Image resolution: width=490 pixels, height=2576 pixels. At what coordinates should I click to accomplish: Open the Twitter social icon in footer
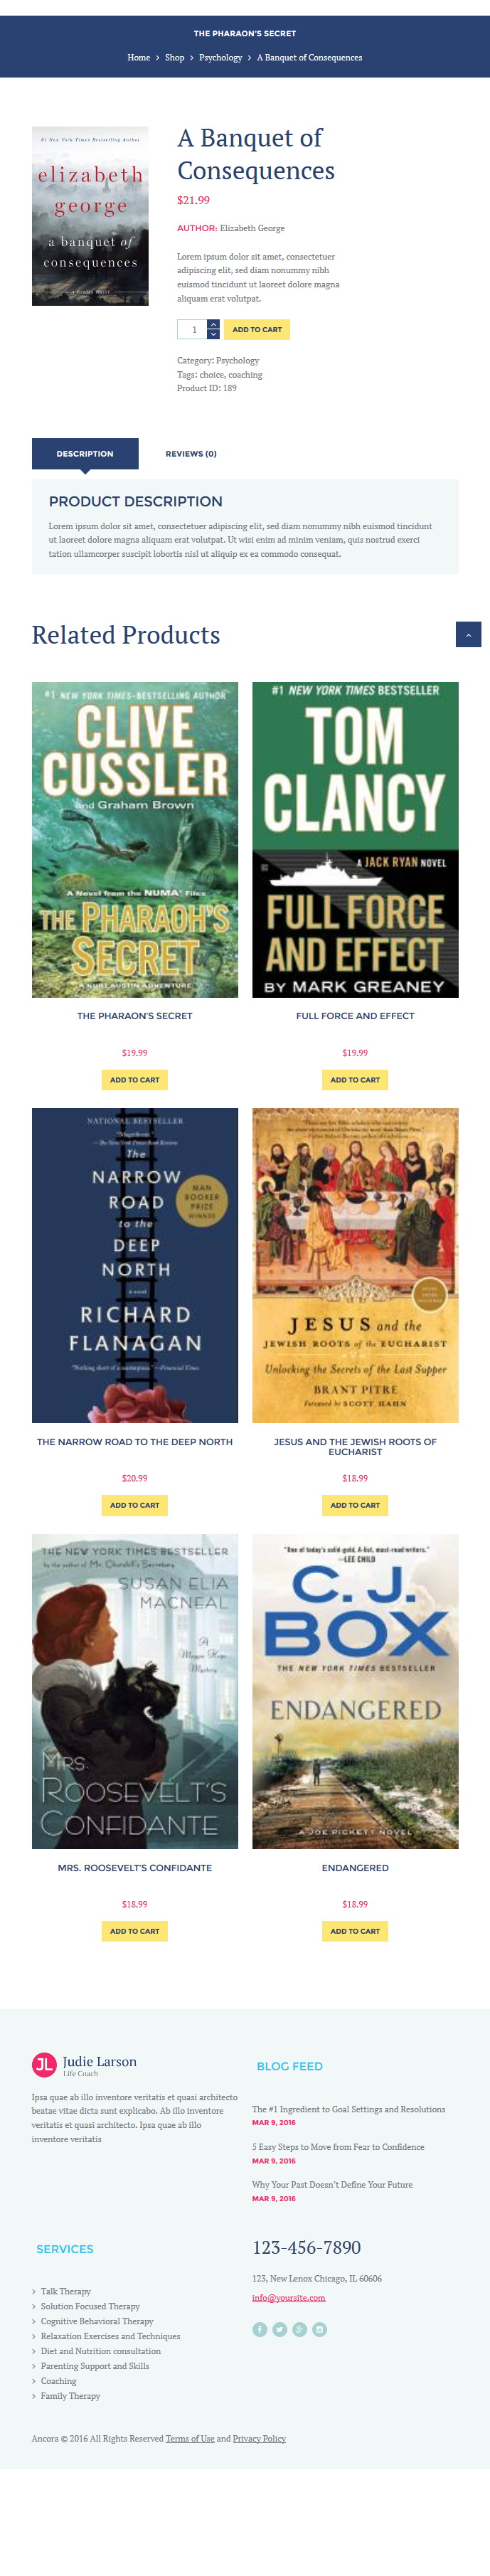click(x=280, y=2329)
